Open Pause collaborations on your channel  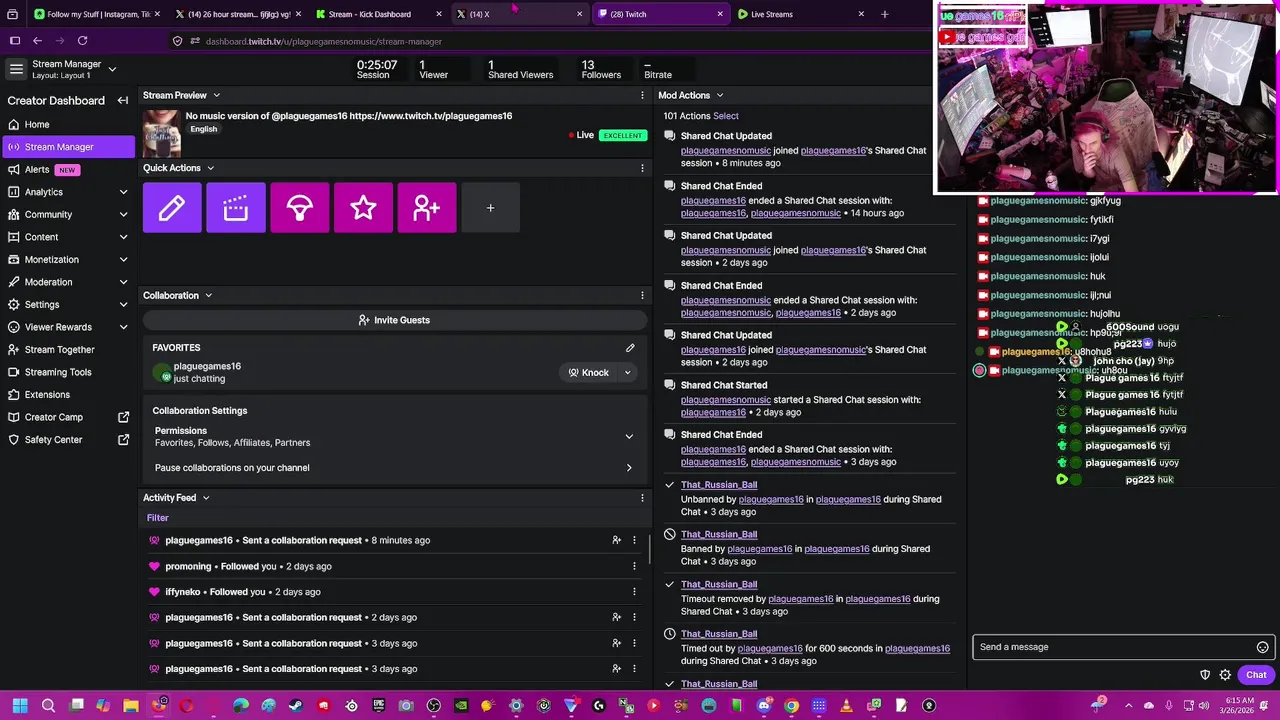[x=394, y=468]
